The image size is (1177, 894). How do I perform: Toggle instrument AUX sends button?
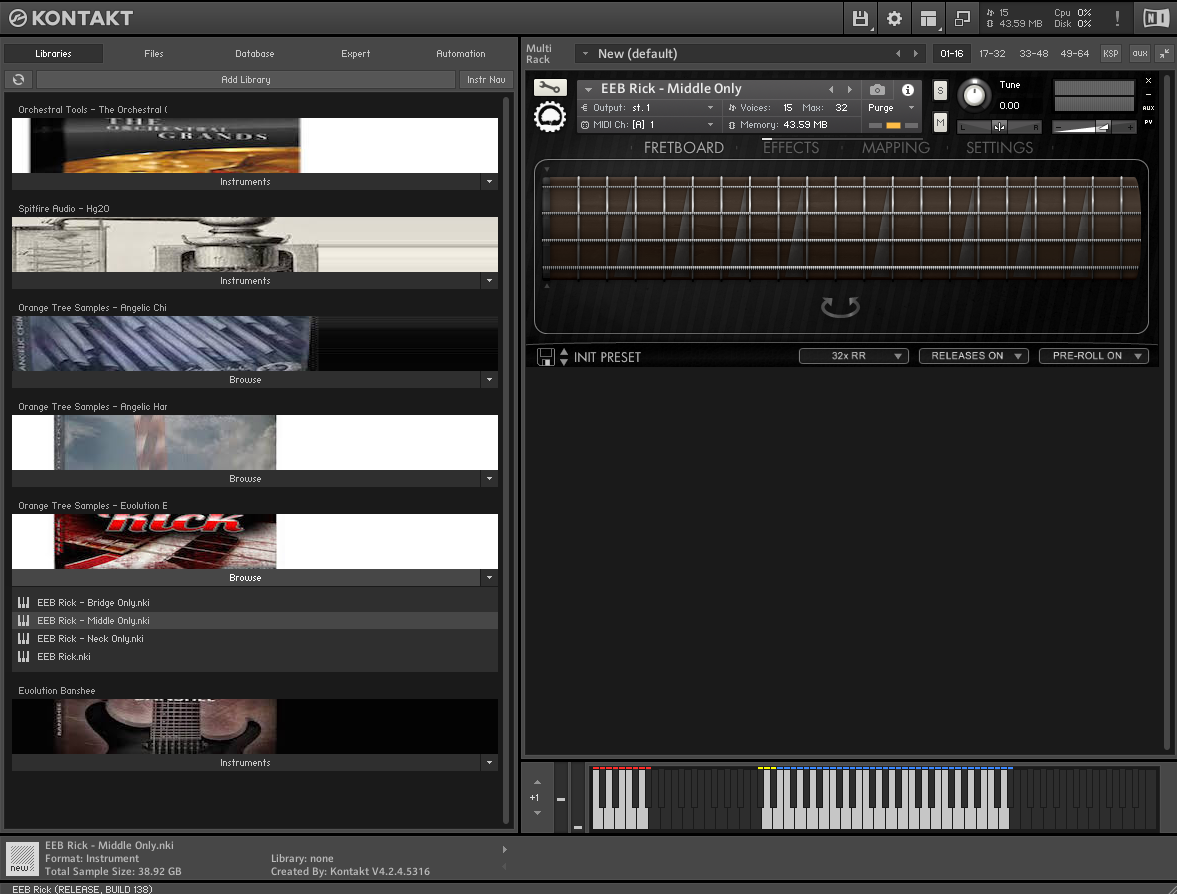(1148, 108)
